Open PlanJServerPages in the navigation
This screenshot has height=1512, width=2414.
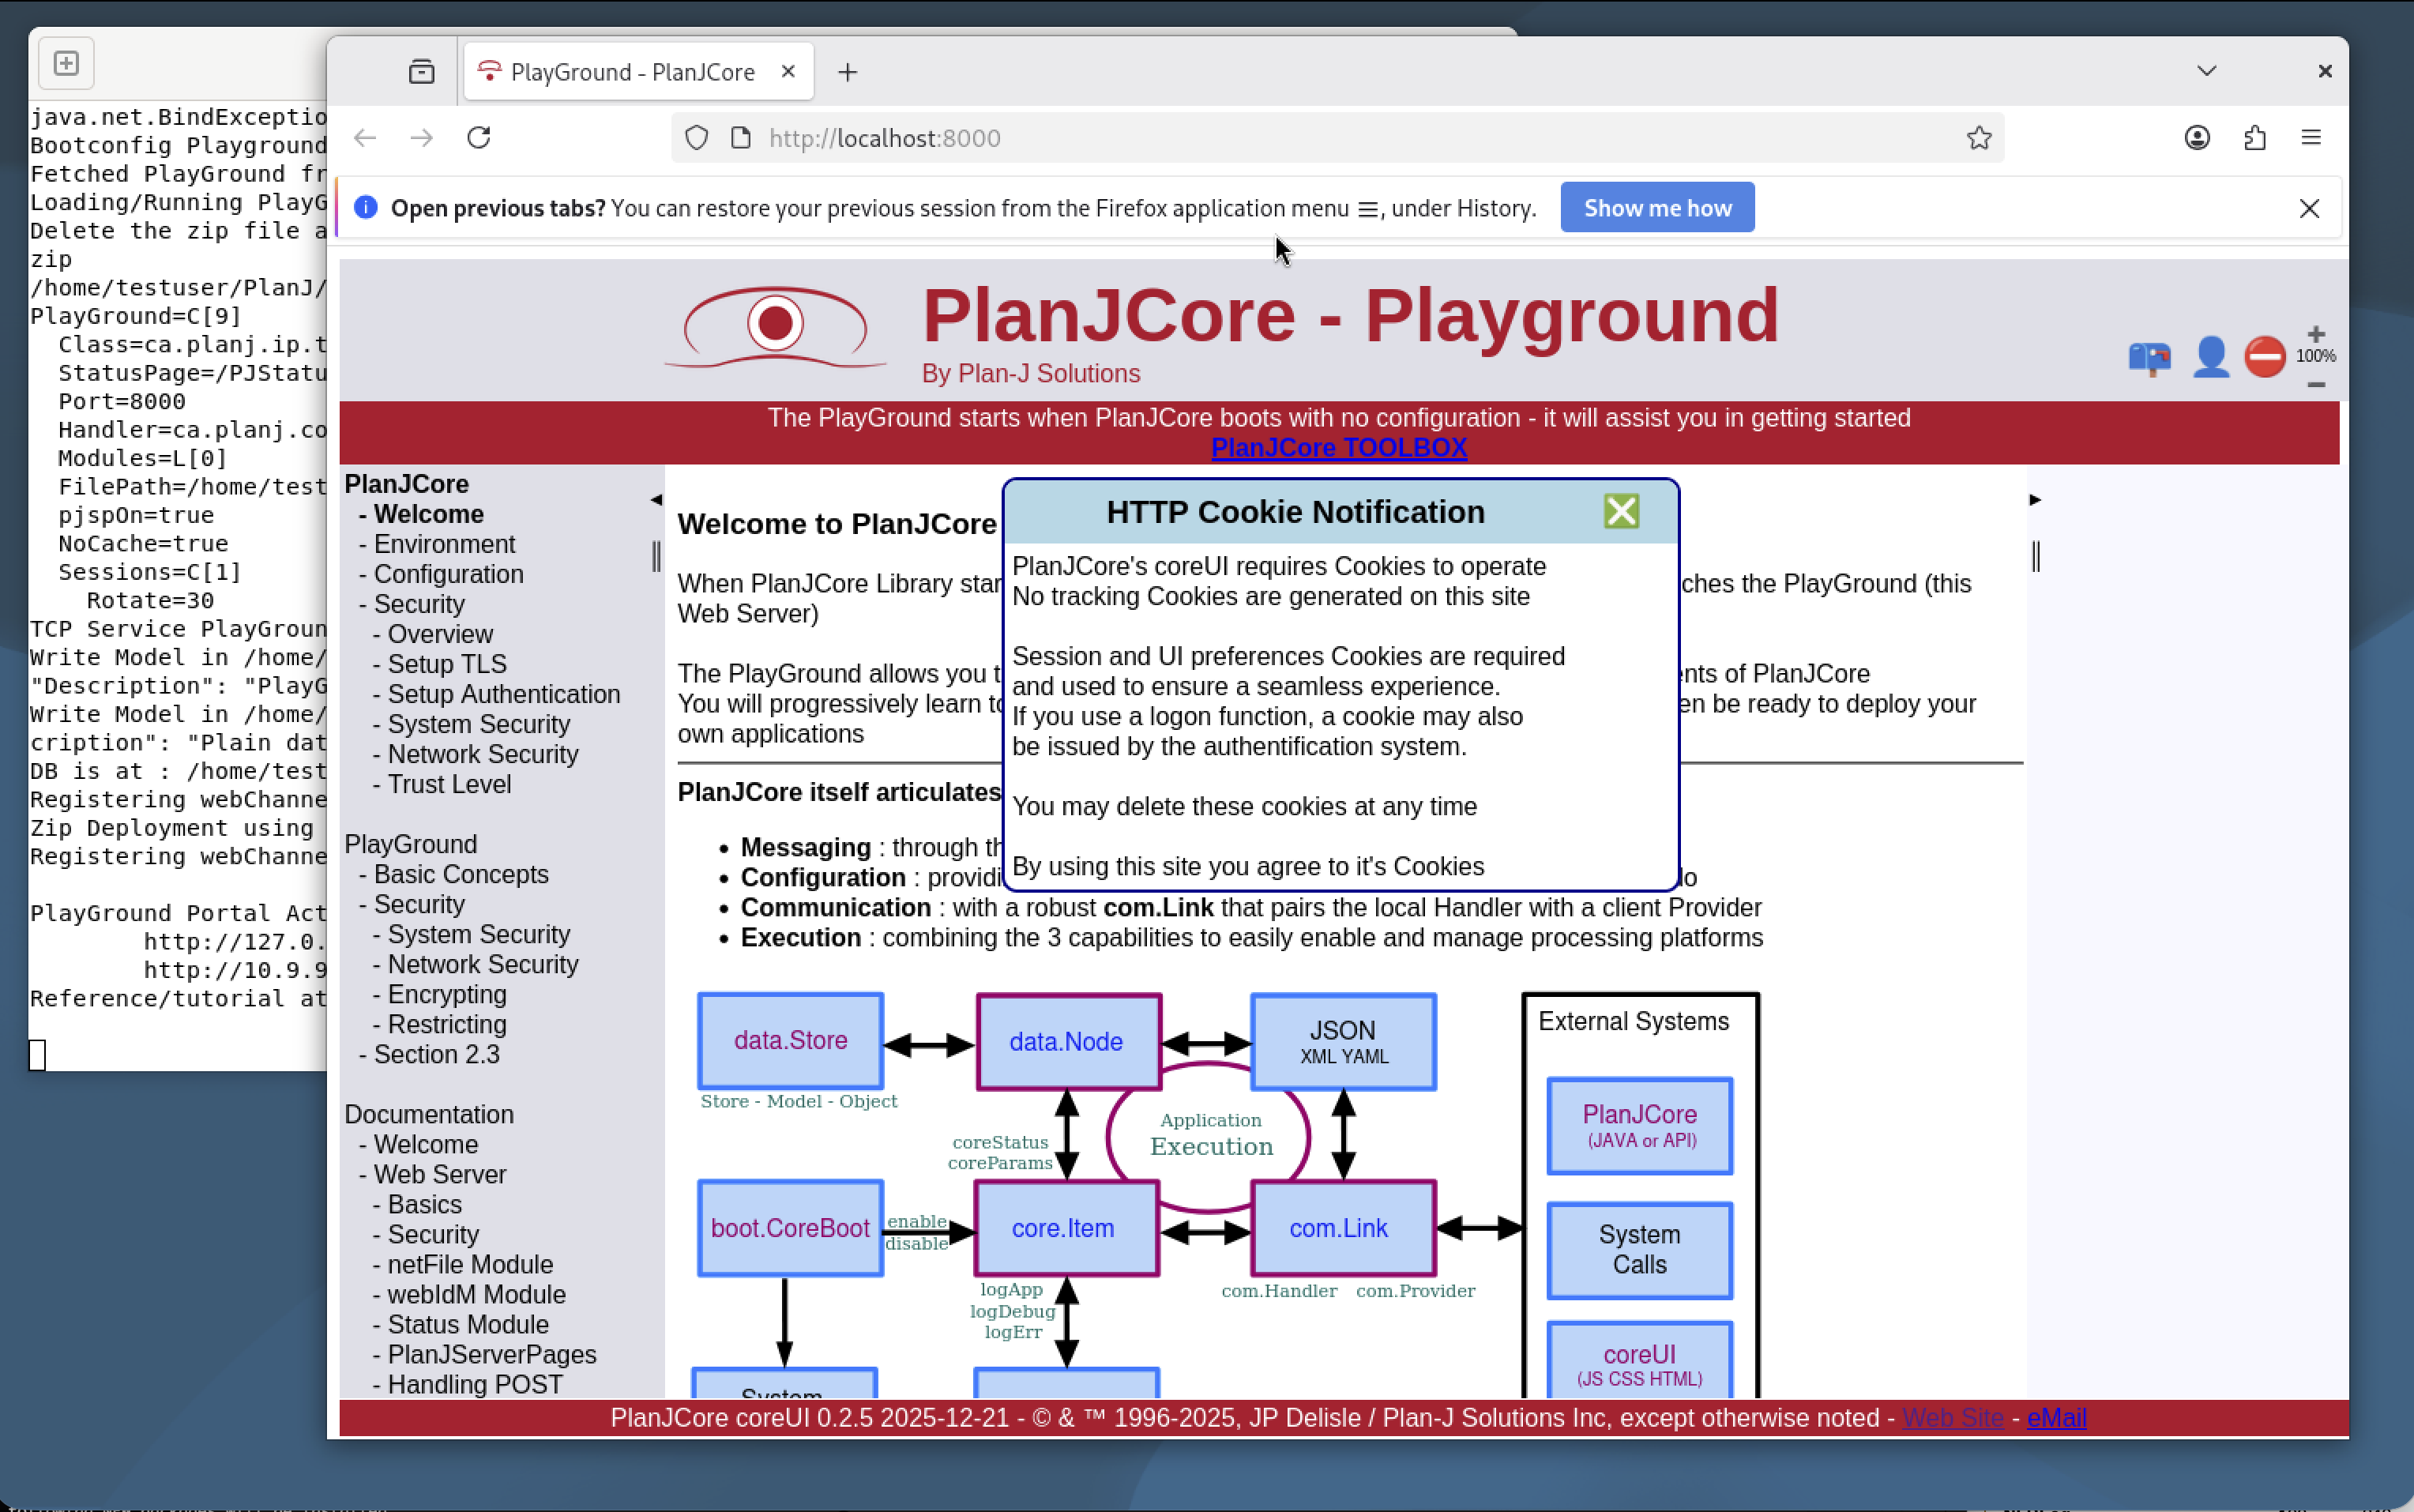492,1354
